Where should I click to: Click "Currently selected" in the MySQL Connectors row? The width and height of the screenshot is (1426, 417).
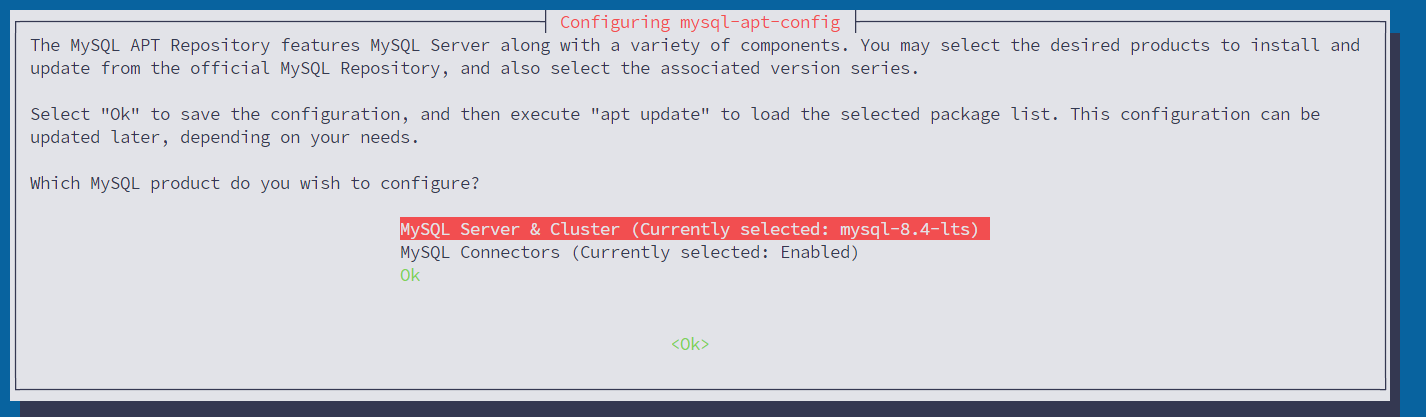point(670,252)
